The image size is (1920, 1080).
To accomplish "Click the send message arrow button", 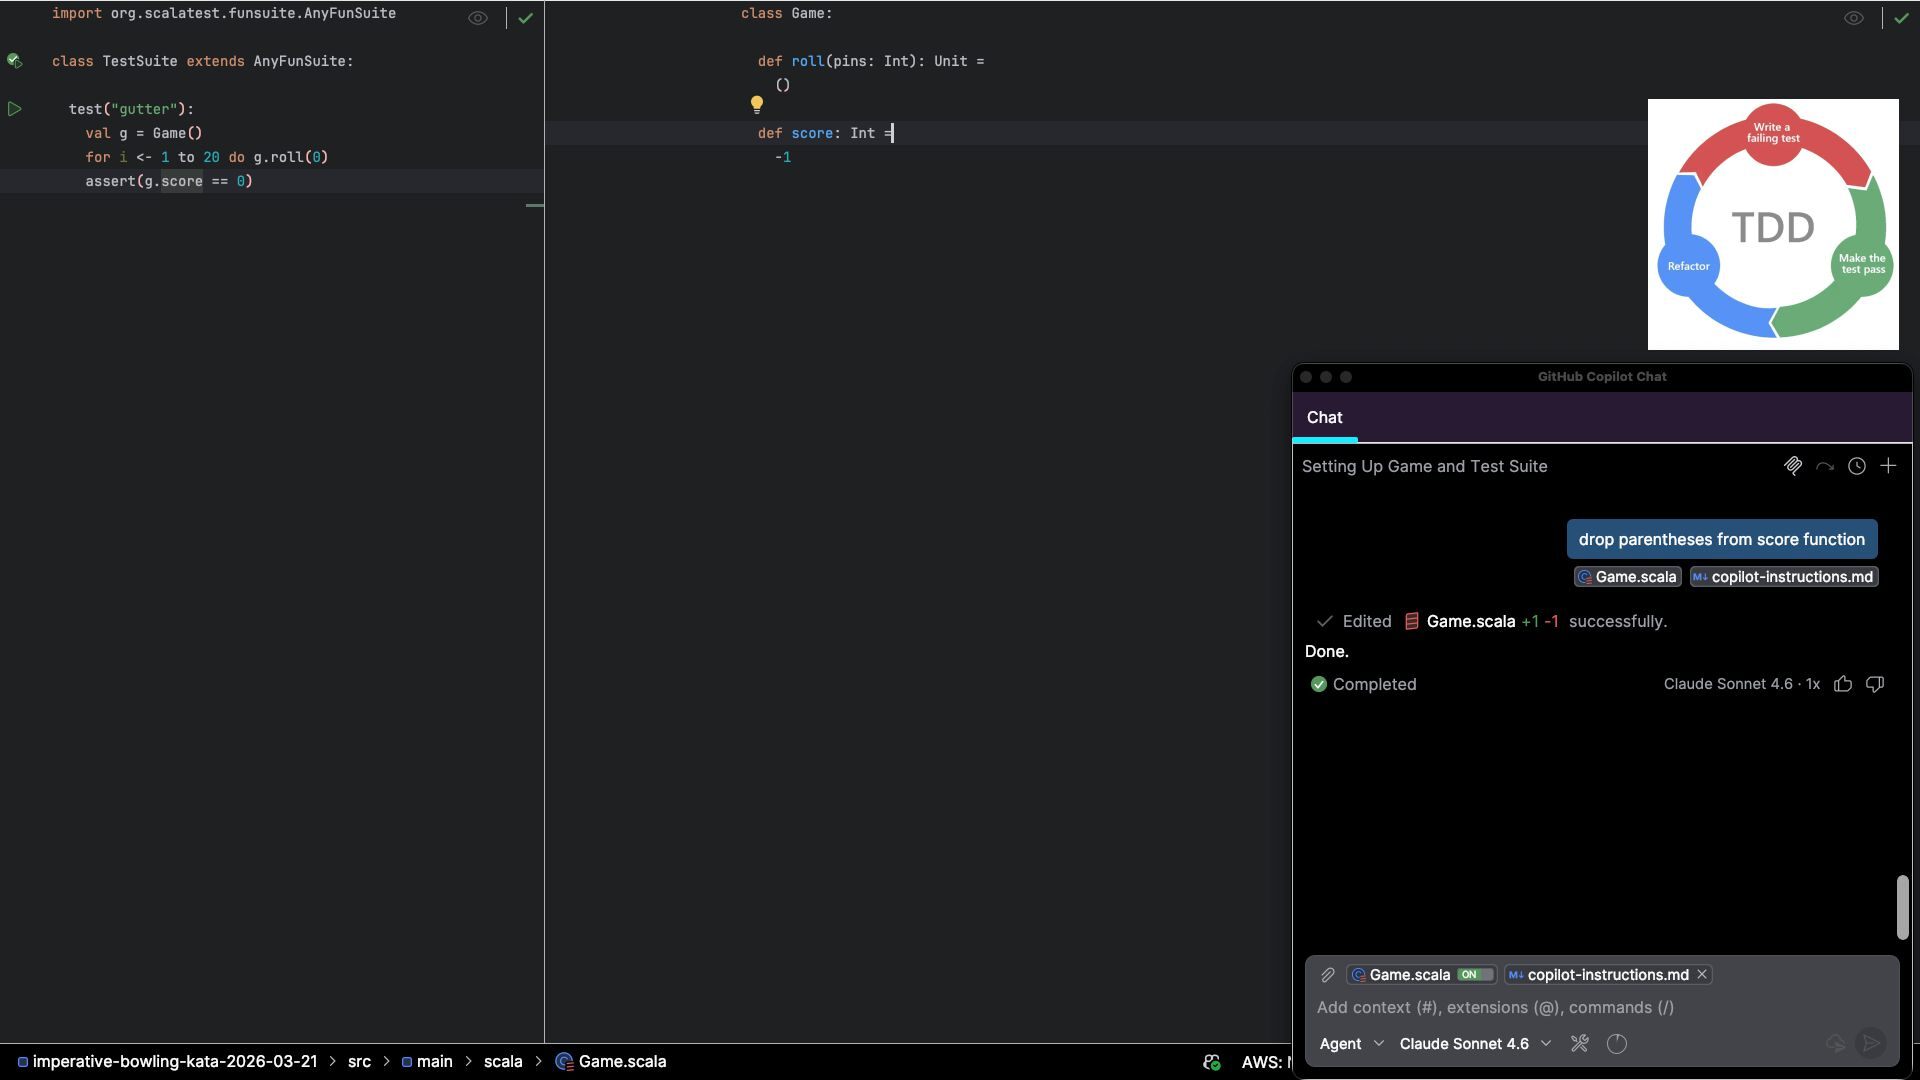I will 1871,1044.
